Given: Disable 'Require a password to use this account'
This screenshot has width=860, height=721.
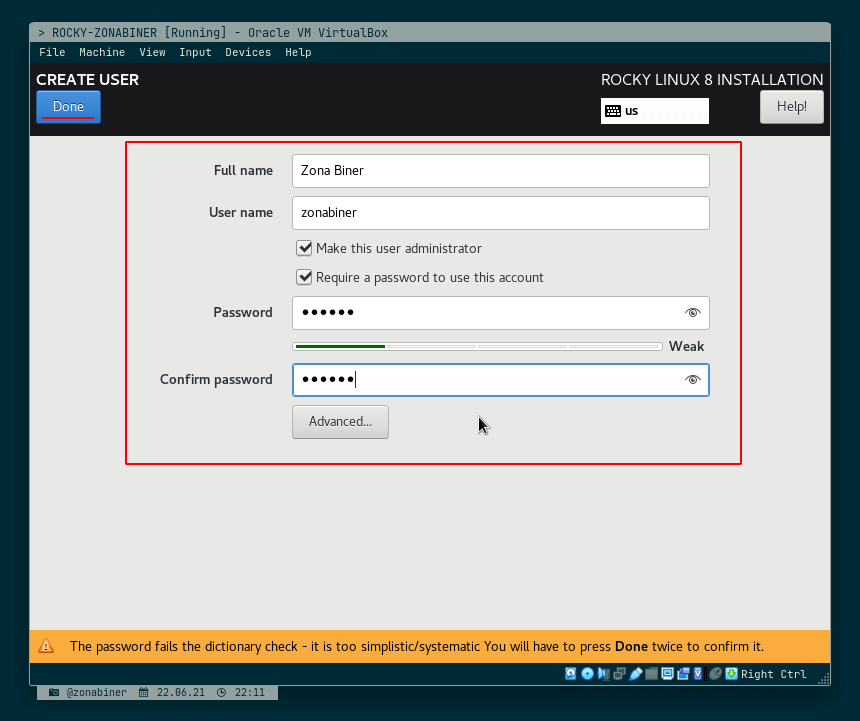Looking at the screenshot, I should coord(304,278).
